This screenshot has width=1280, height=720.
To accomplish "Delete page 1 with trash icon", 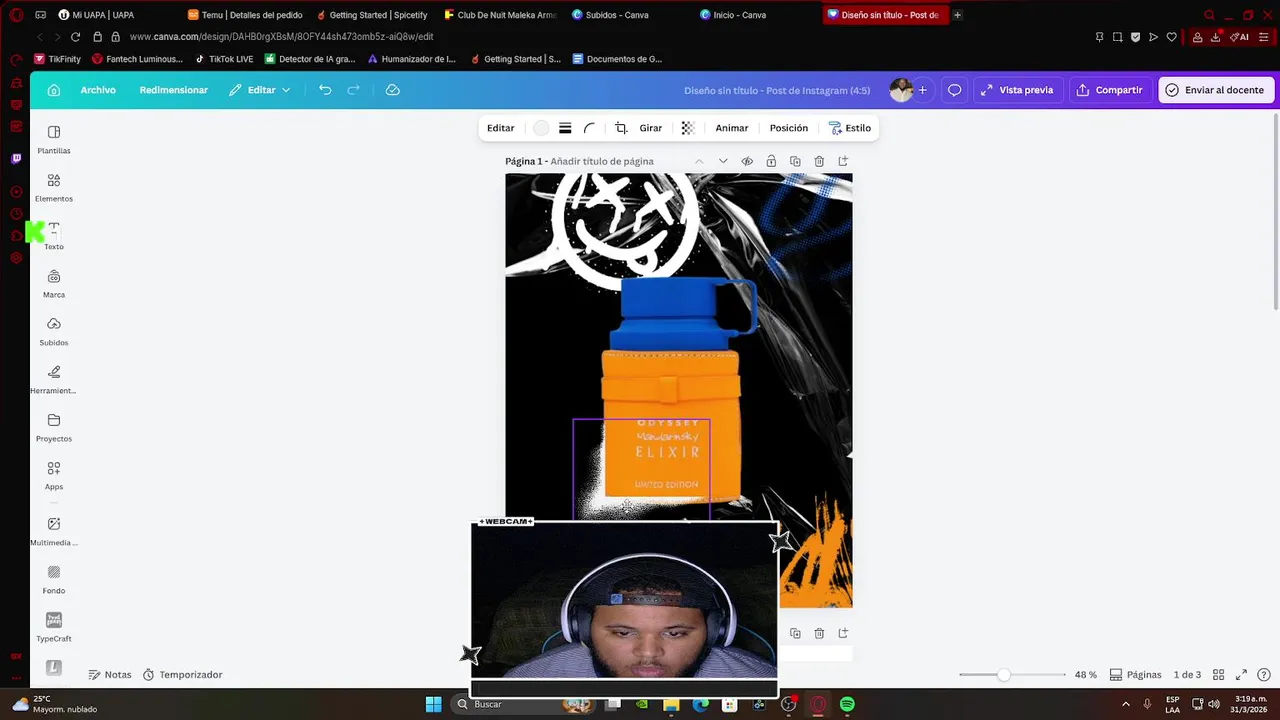I will click(819, 161).
